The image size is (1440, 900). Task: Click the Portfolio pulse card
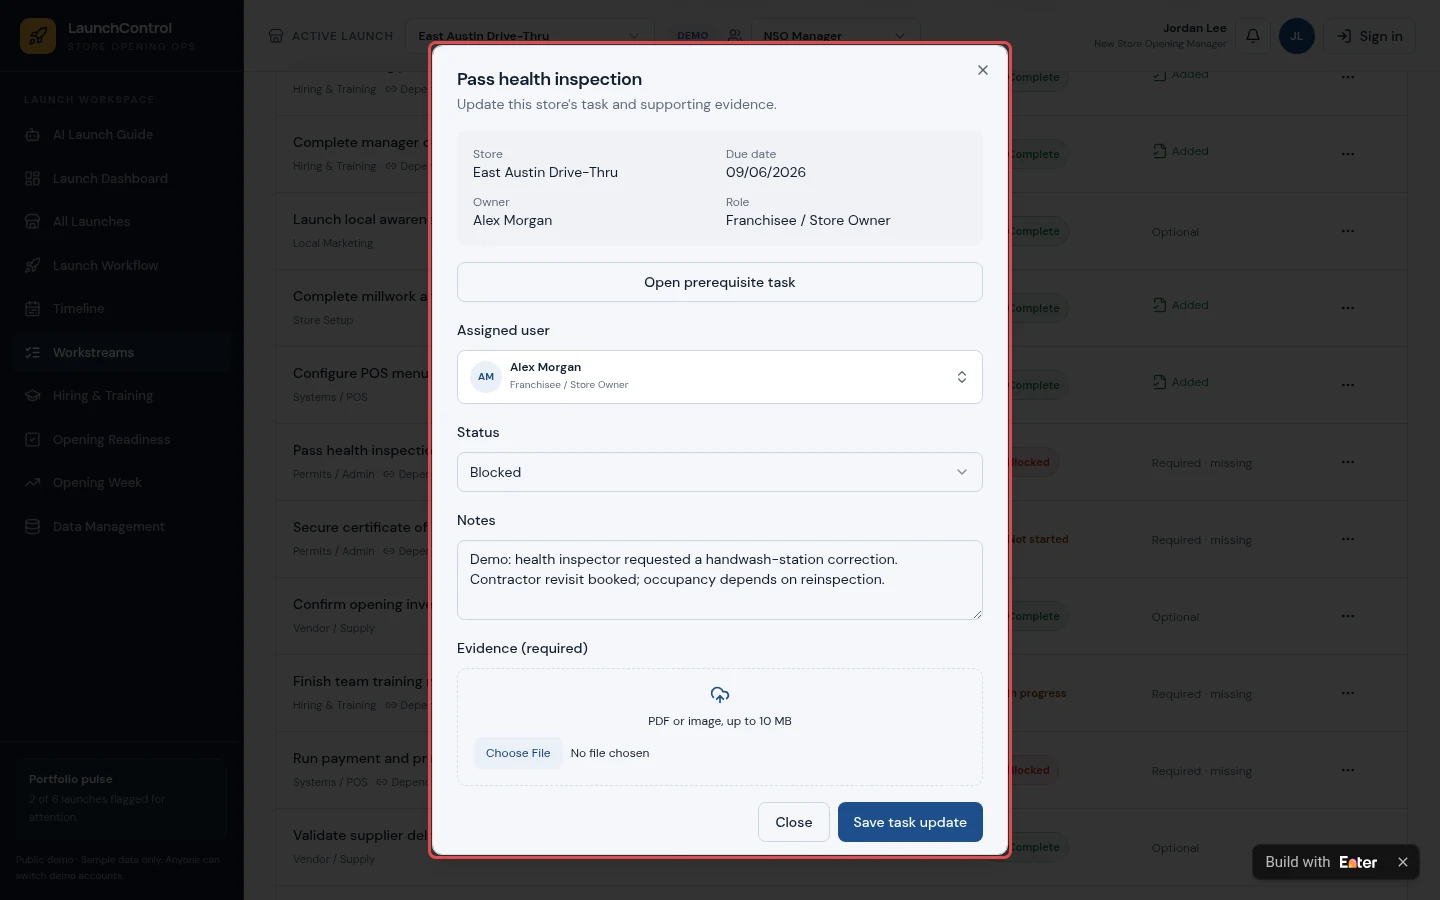point(121,799)
